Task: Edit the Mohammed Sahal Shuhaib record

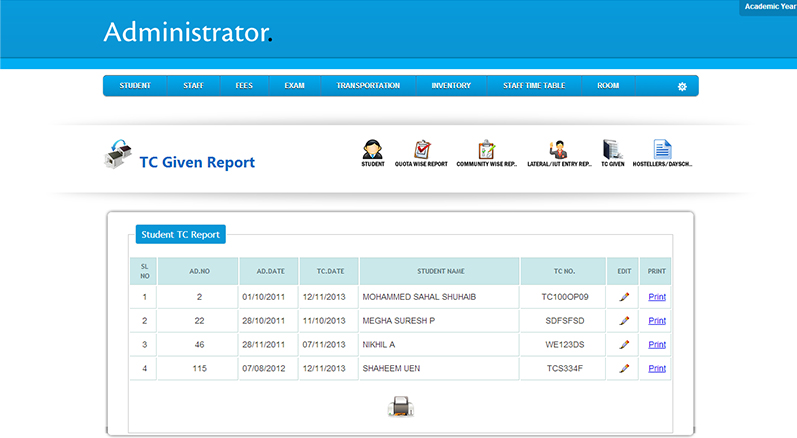Action: [624, 297]
